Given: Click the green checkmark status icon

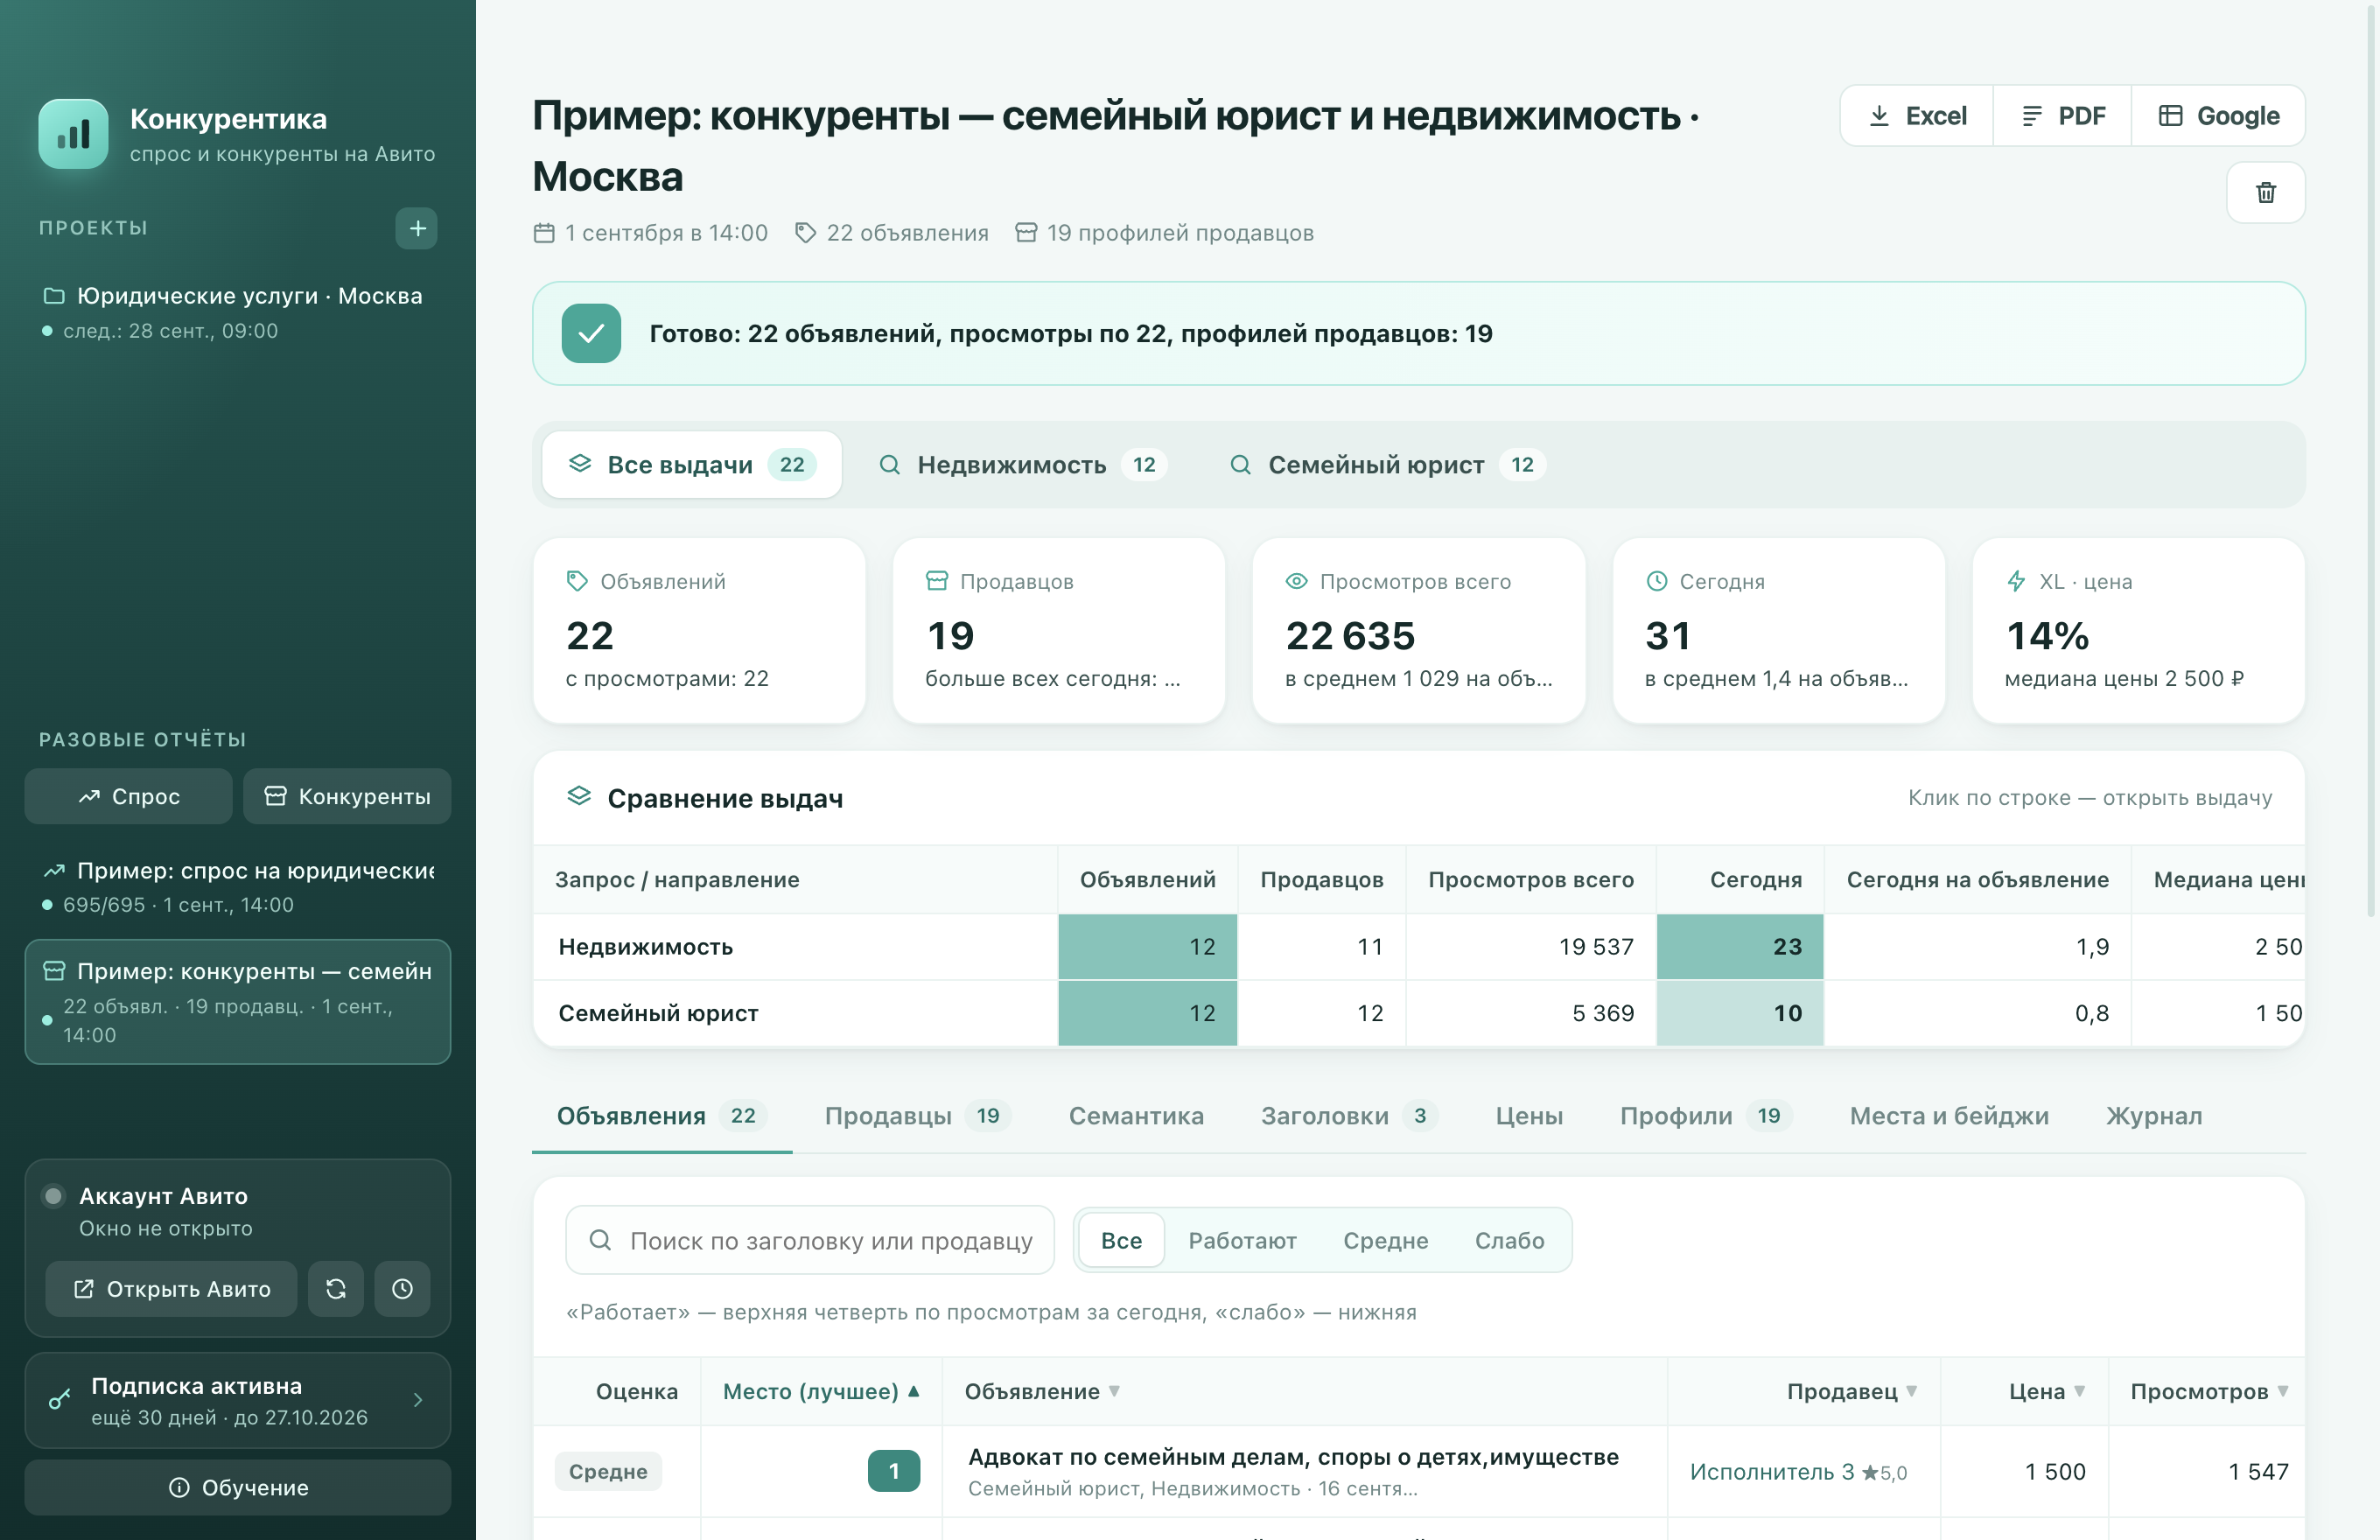Looking at the screenshot, I should 591,333.
